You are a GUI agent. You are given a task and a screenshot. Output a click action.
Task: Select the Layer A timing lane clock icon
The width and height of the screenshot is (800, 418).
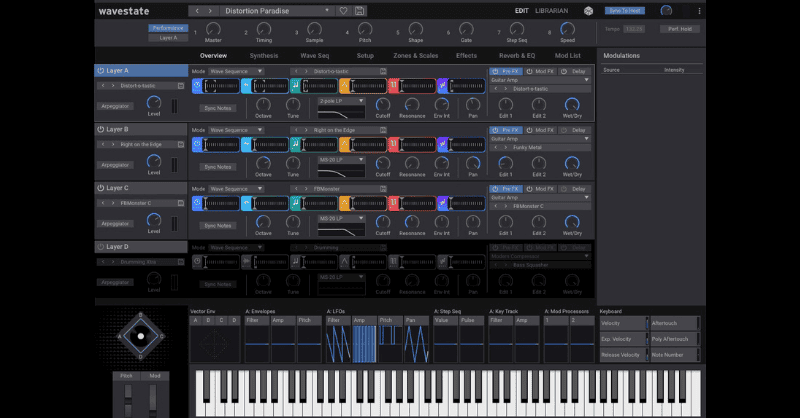tap(197, 86)
